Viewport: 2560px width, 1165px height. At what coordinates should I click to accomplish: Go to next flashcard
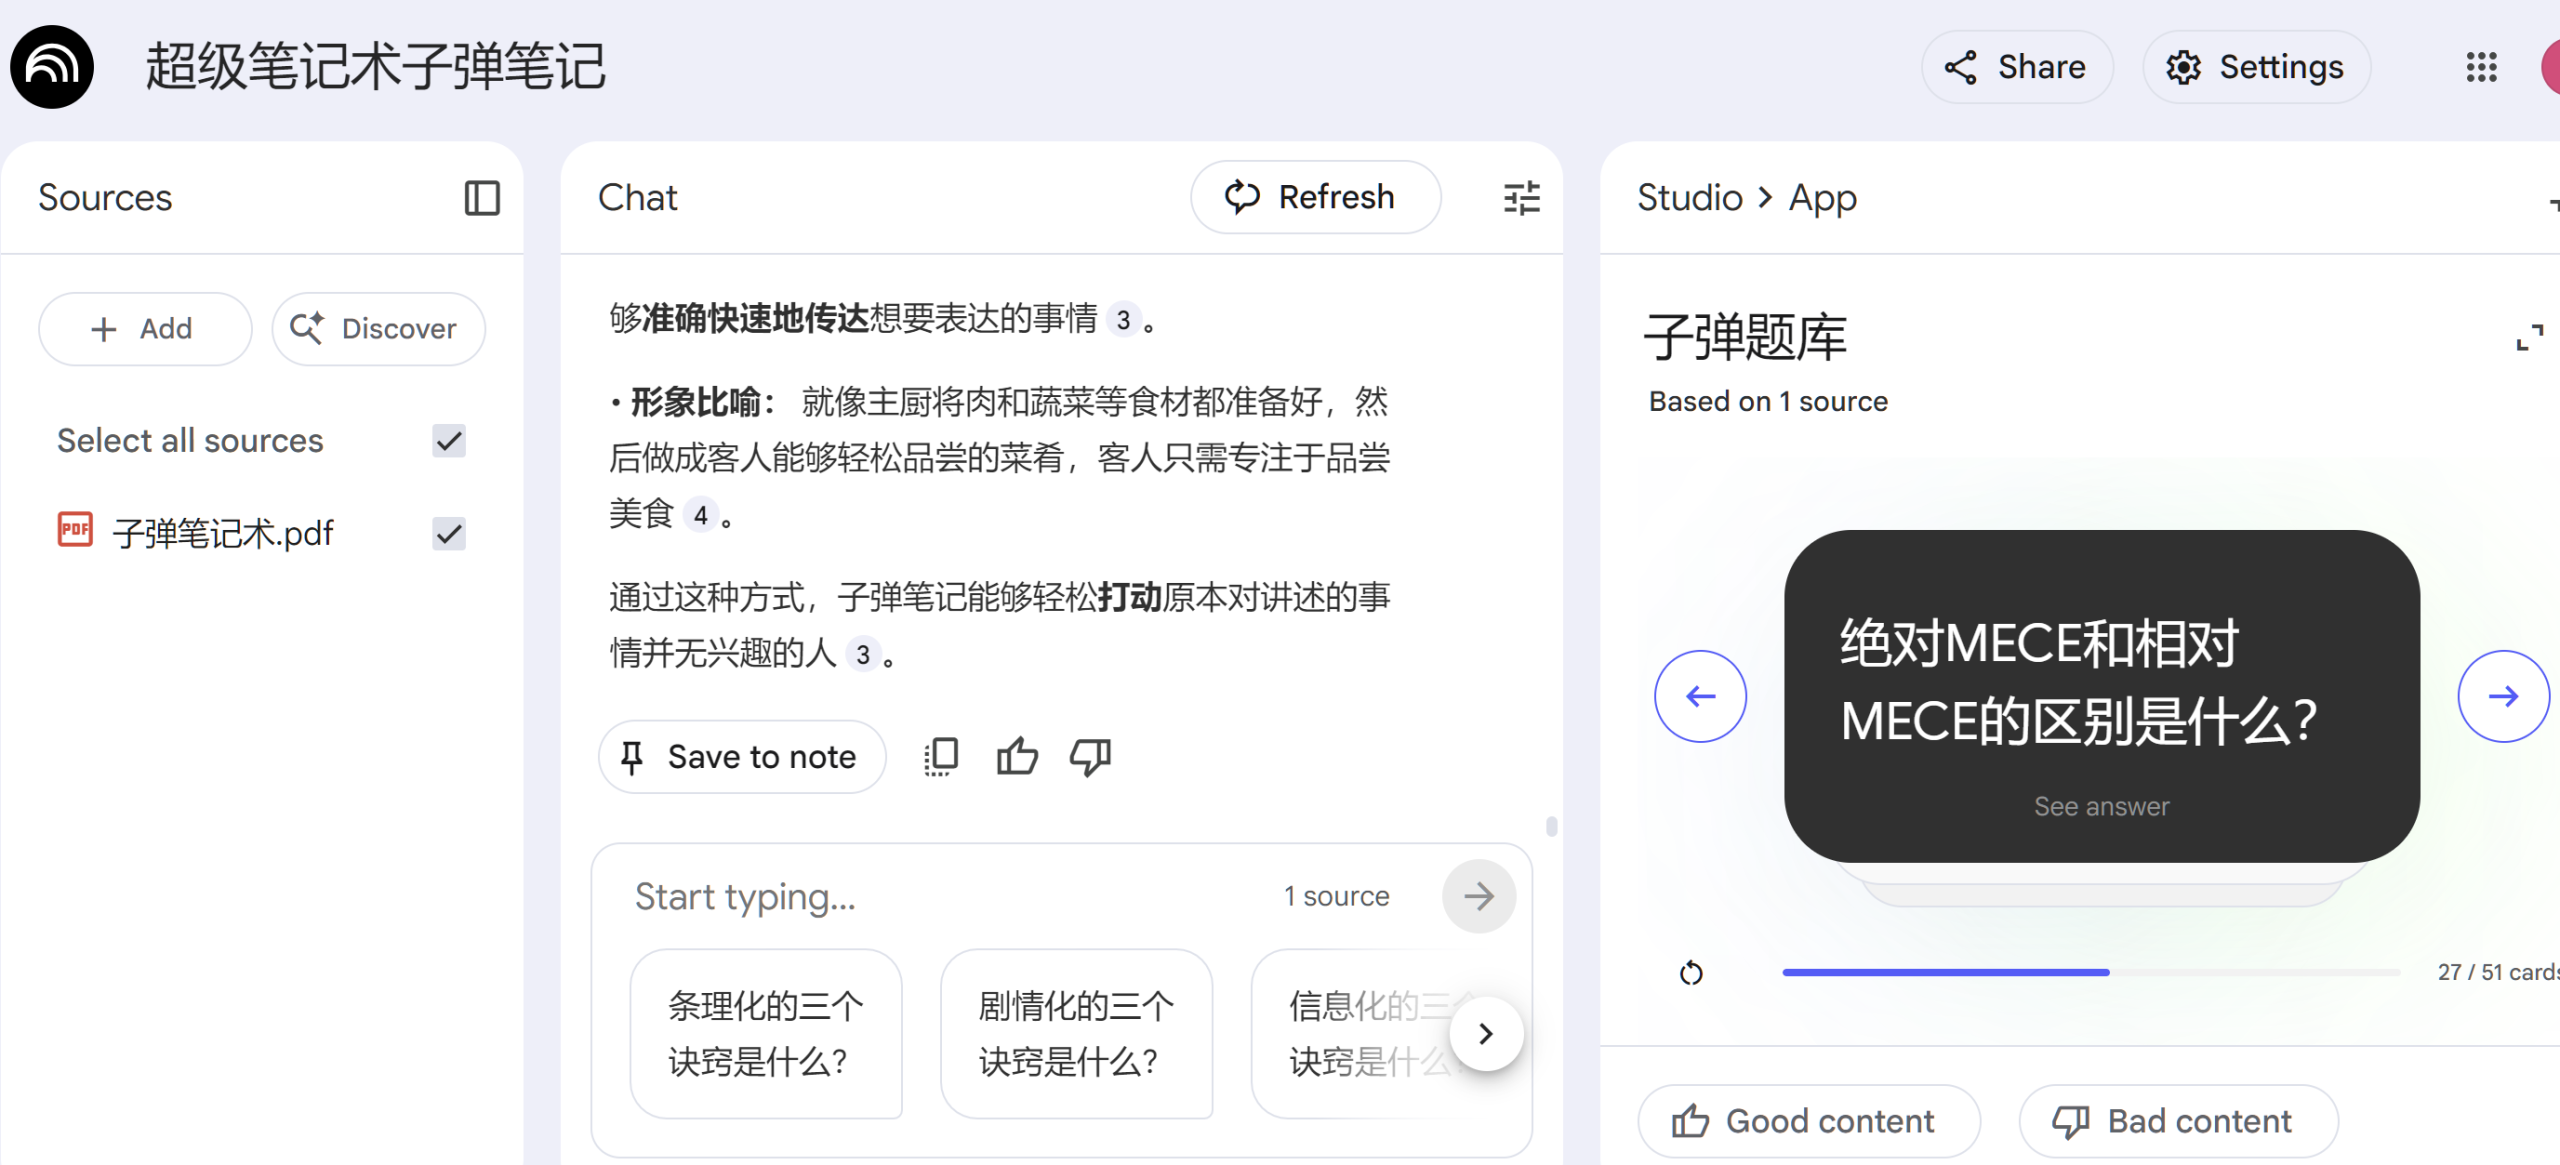pyautogui.click(x=2503, y=696)
